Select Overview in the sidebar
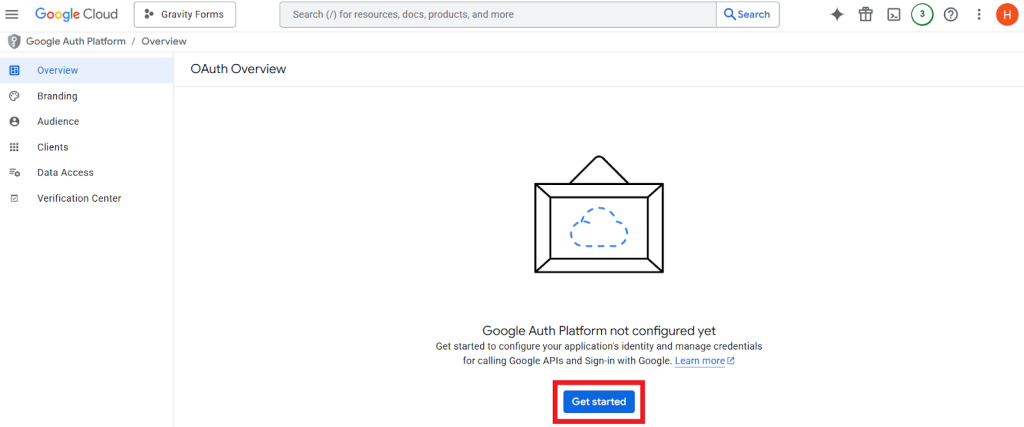This screenshot has height=427, width=1024. 86,70
